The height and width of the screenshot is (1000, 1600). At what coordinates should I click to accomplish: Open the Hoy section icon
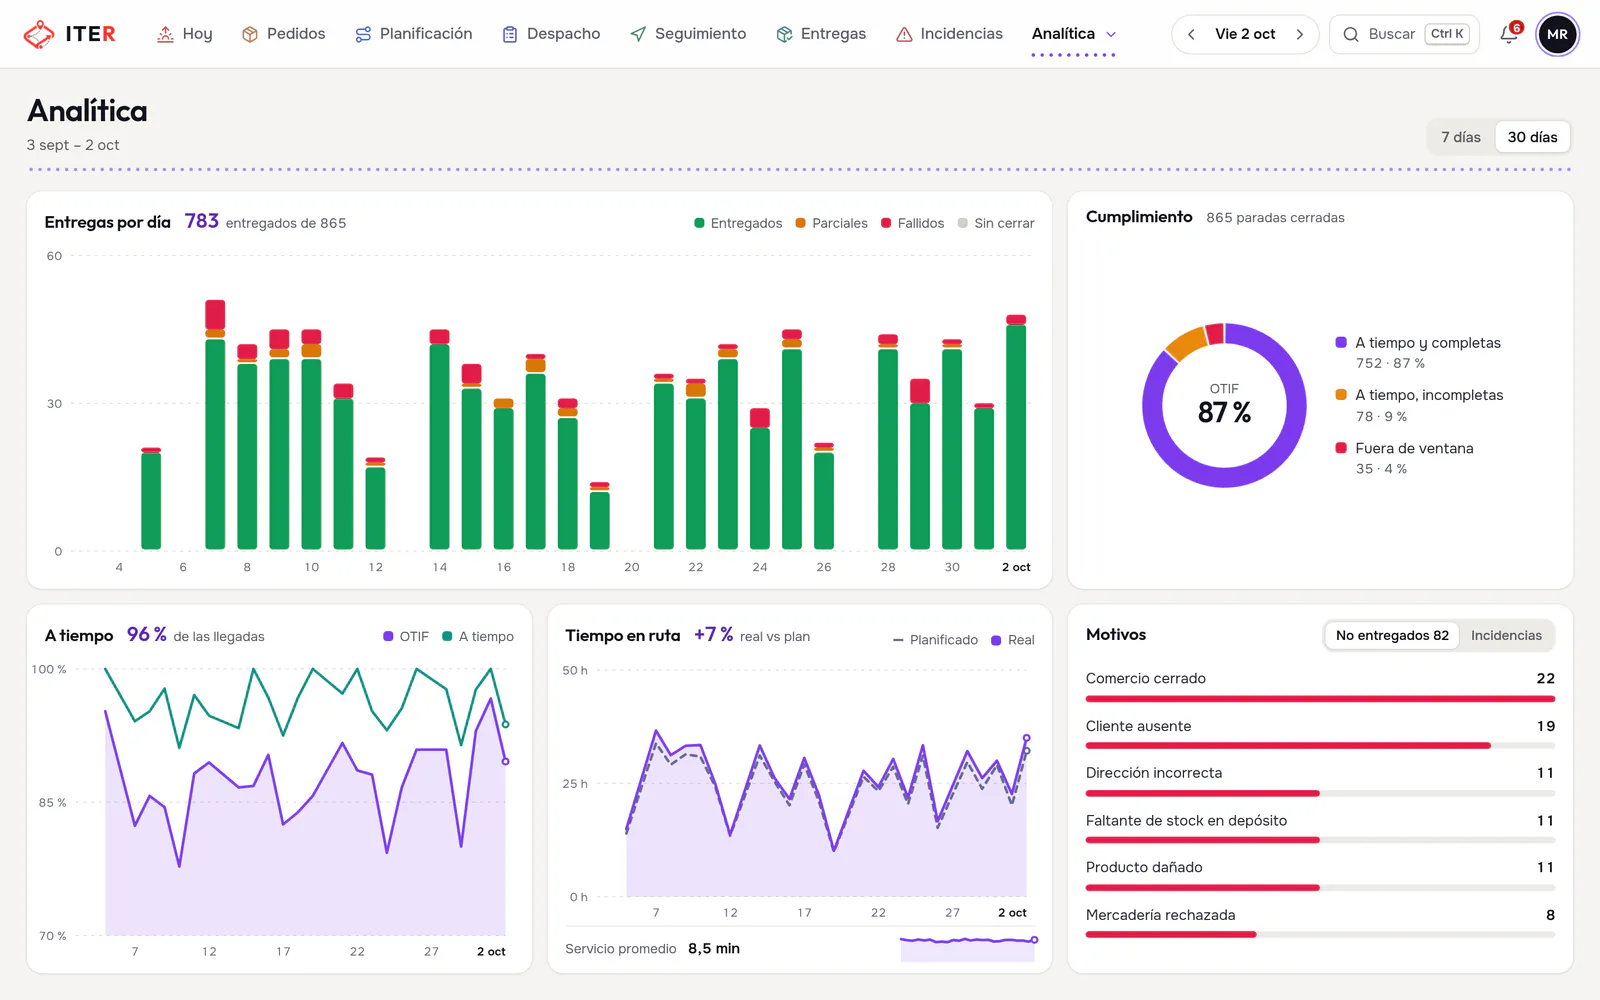coord(165,34)
